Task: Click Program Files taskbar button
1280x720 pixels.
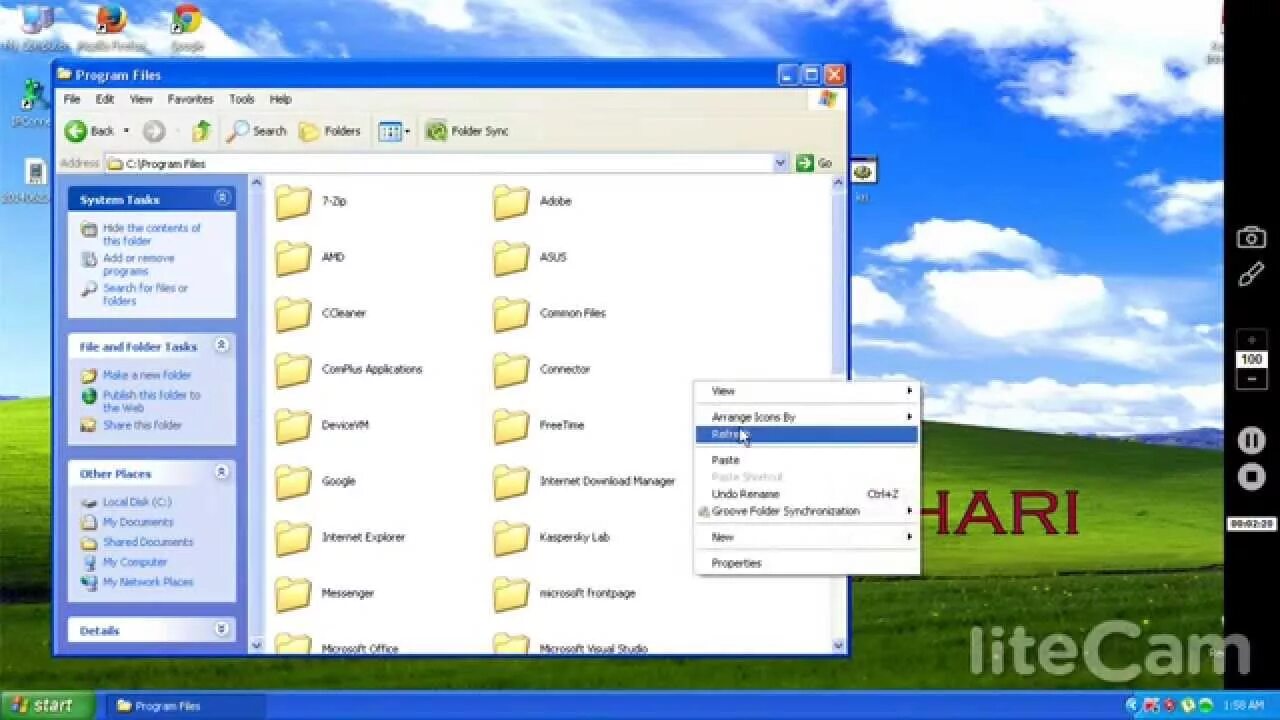Action: (184, 705)
